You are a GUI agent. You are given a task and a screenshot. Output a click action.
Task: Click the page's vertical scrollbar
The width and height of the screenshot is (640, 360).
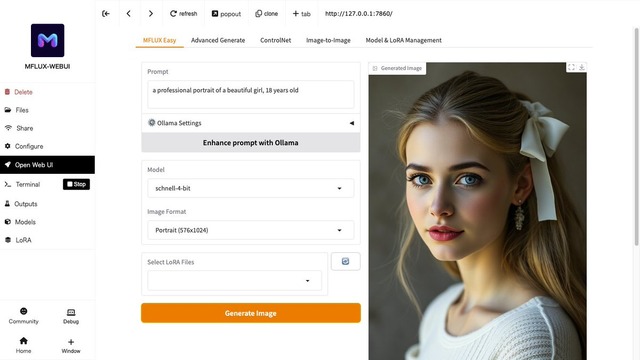[636, 137]
